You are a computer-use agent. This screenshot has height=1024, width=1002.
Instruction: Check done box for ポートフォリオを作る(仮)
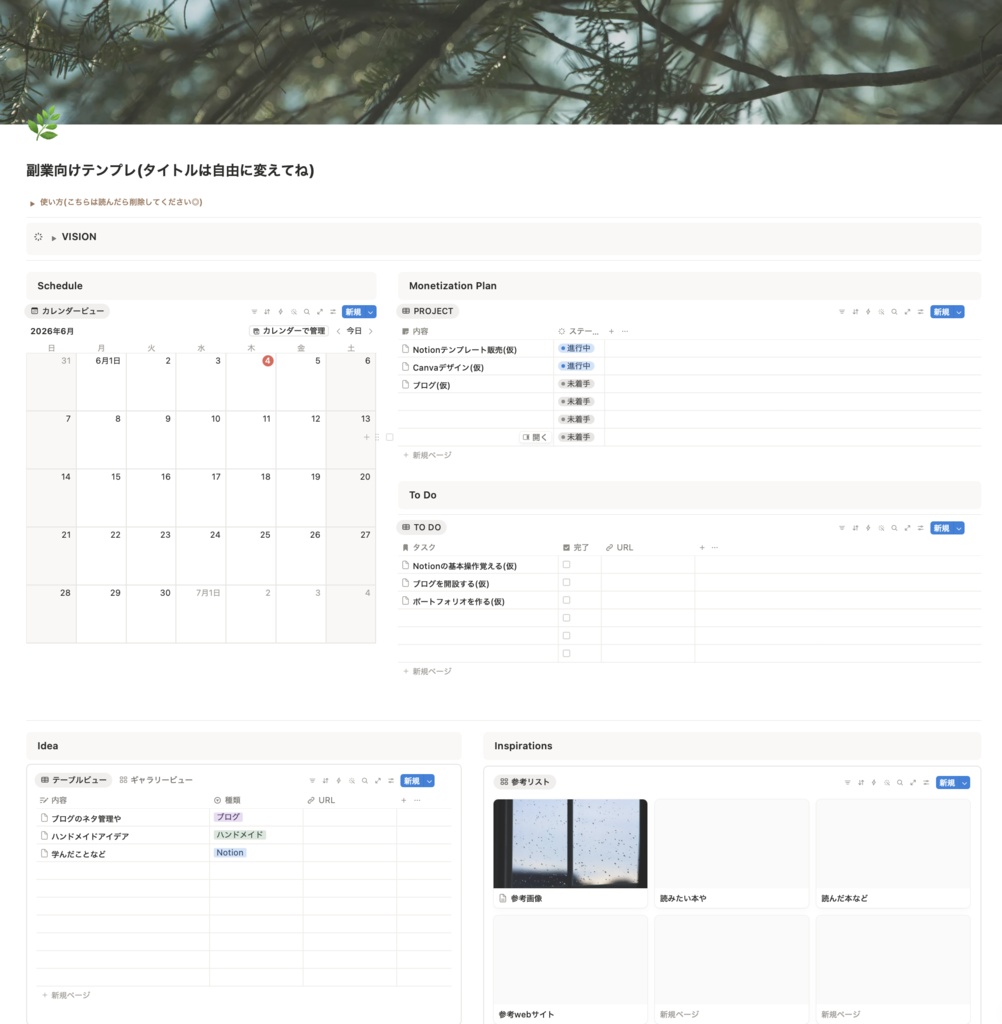point(566,600)
